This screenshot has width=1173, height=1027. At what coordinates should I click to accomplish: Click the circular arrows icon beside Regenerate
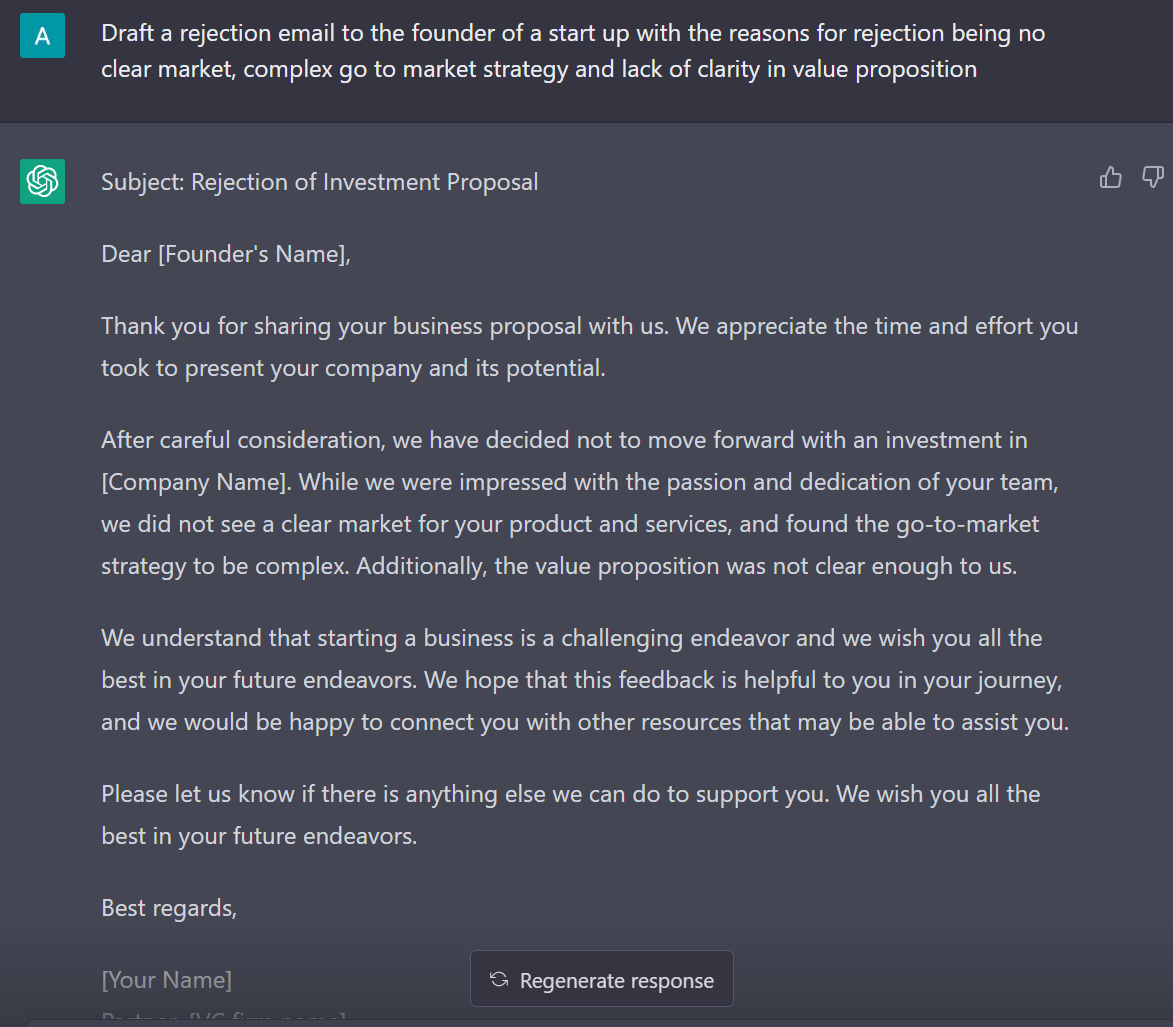(499, 980)
